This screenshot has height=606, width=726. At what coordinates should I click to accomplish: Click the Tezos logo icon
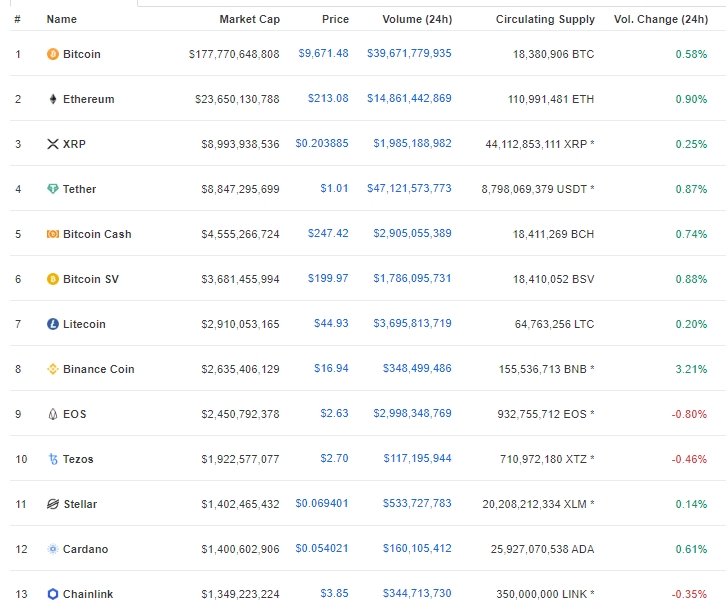click(x=53, y=459)
